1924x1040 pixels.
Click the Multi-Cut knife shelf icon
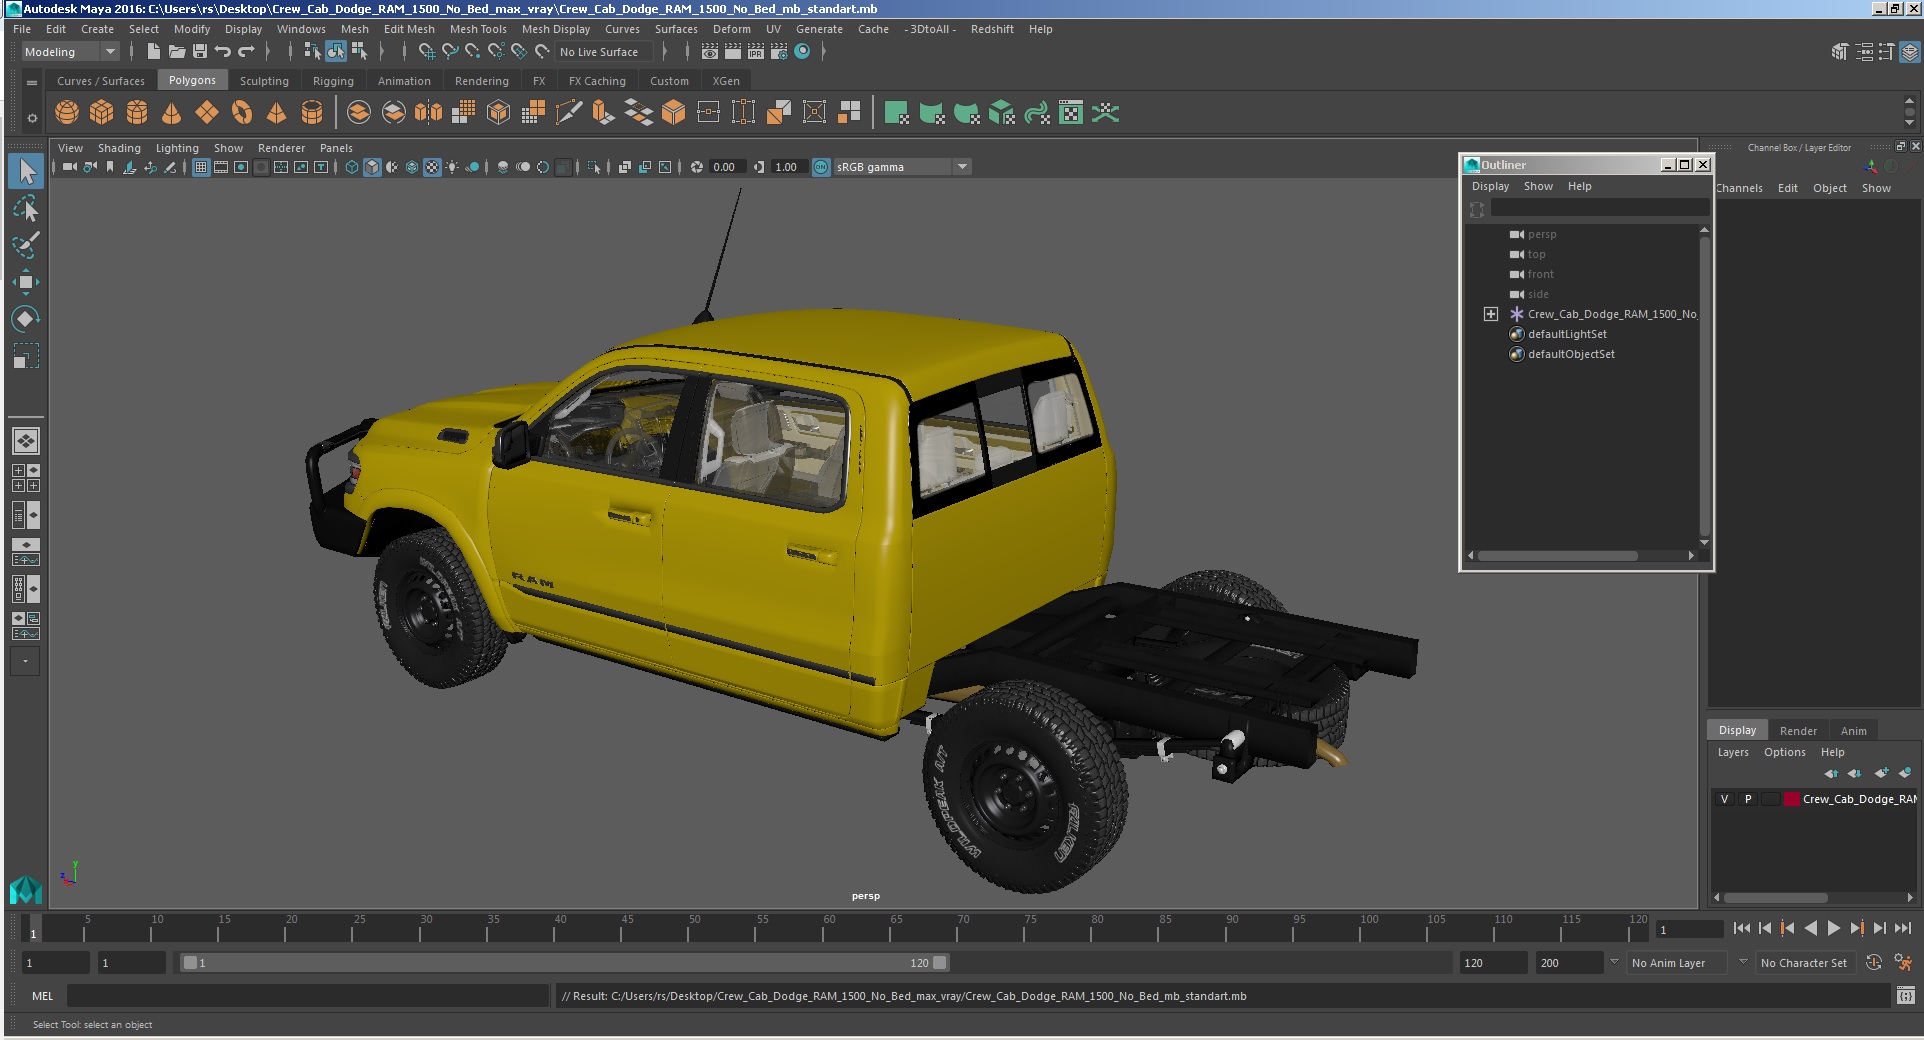(568, 113)
